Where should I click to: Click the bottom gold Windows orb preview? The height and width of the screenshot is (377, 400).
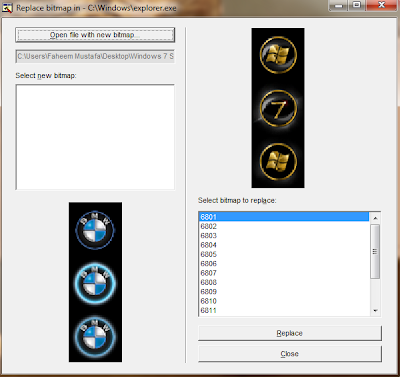[x=278, y=162]
